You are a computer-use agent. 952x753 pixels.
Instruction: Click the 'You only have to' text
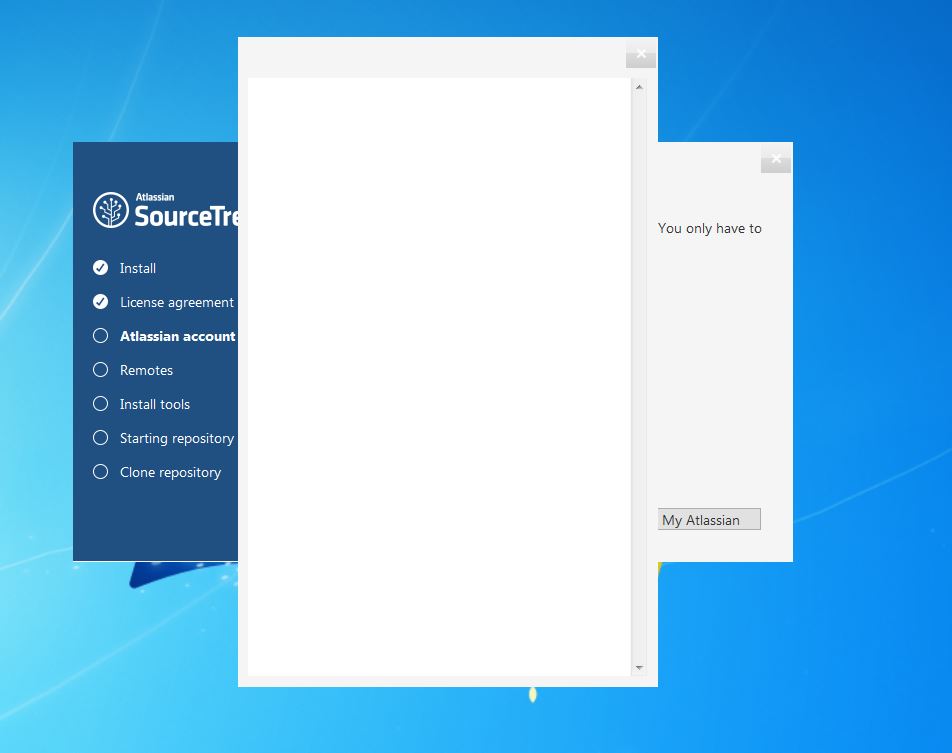pos(710,229)
